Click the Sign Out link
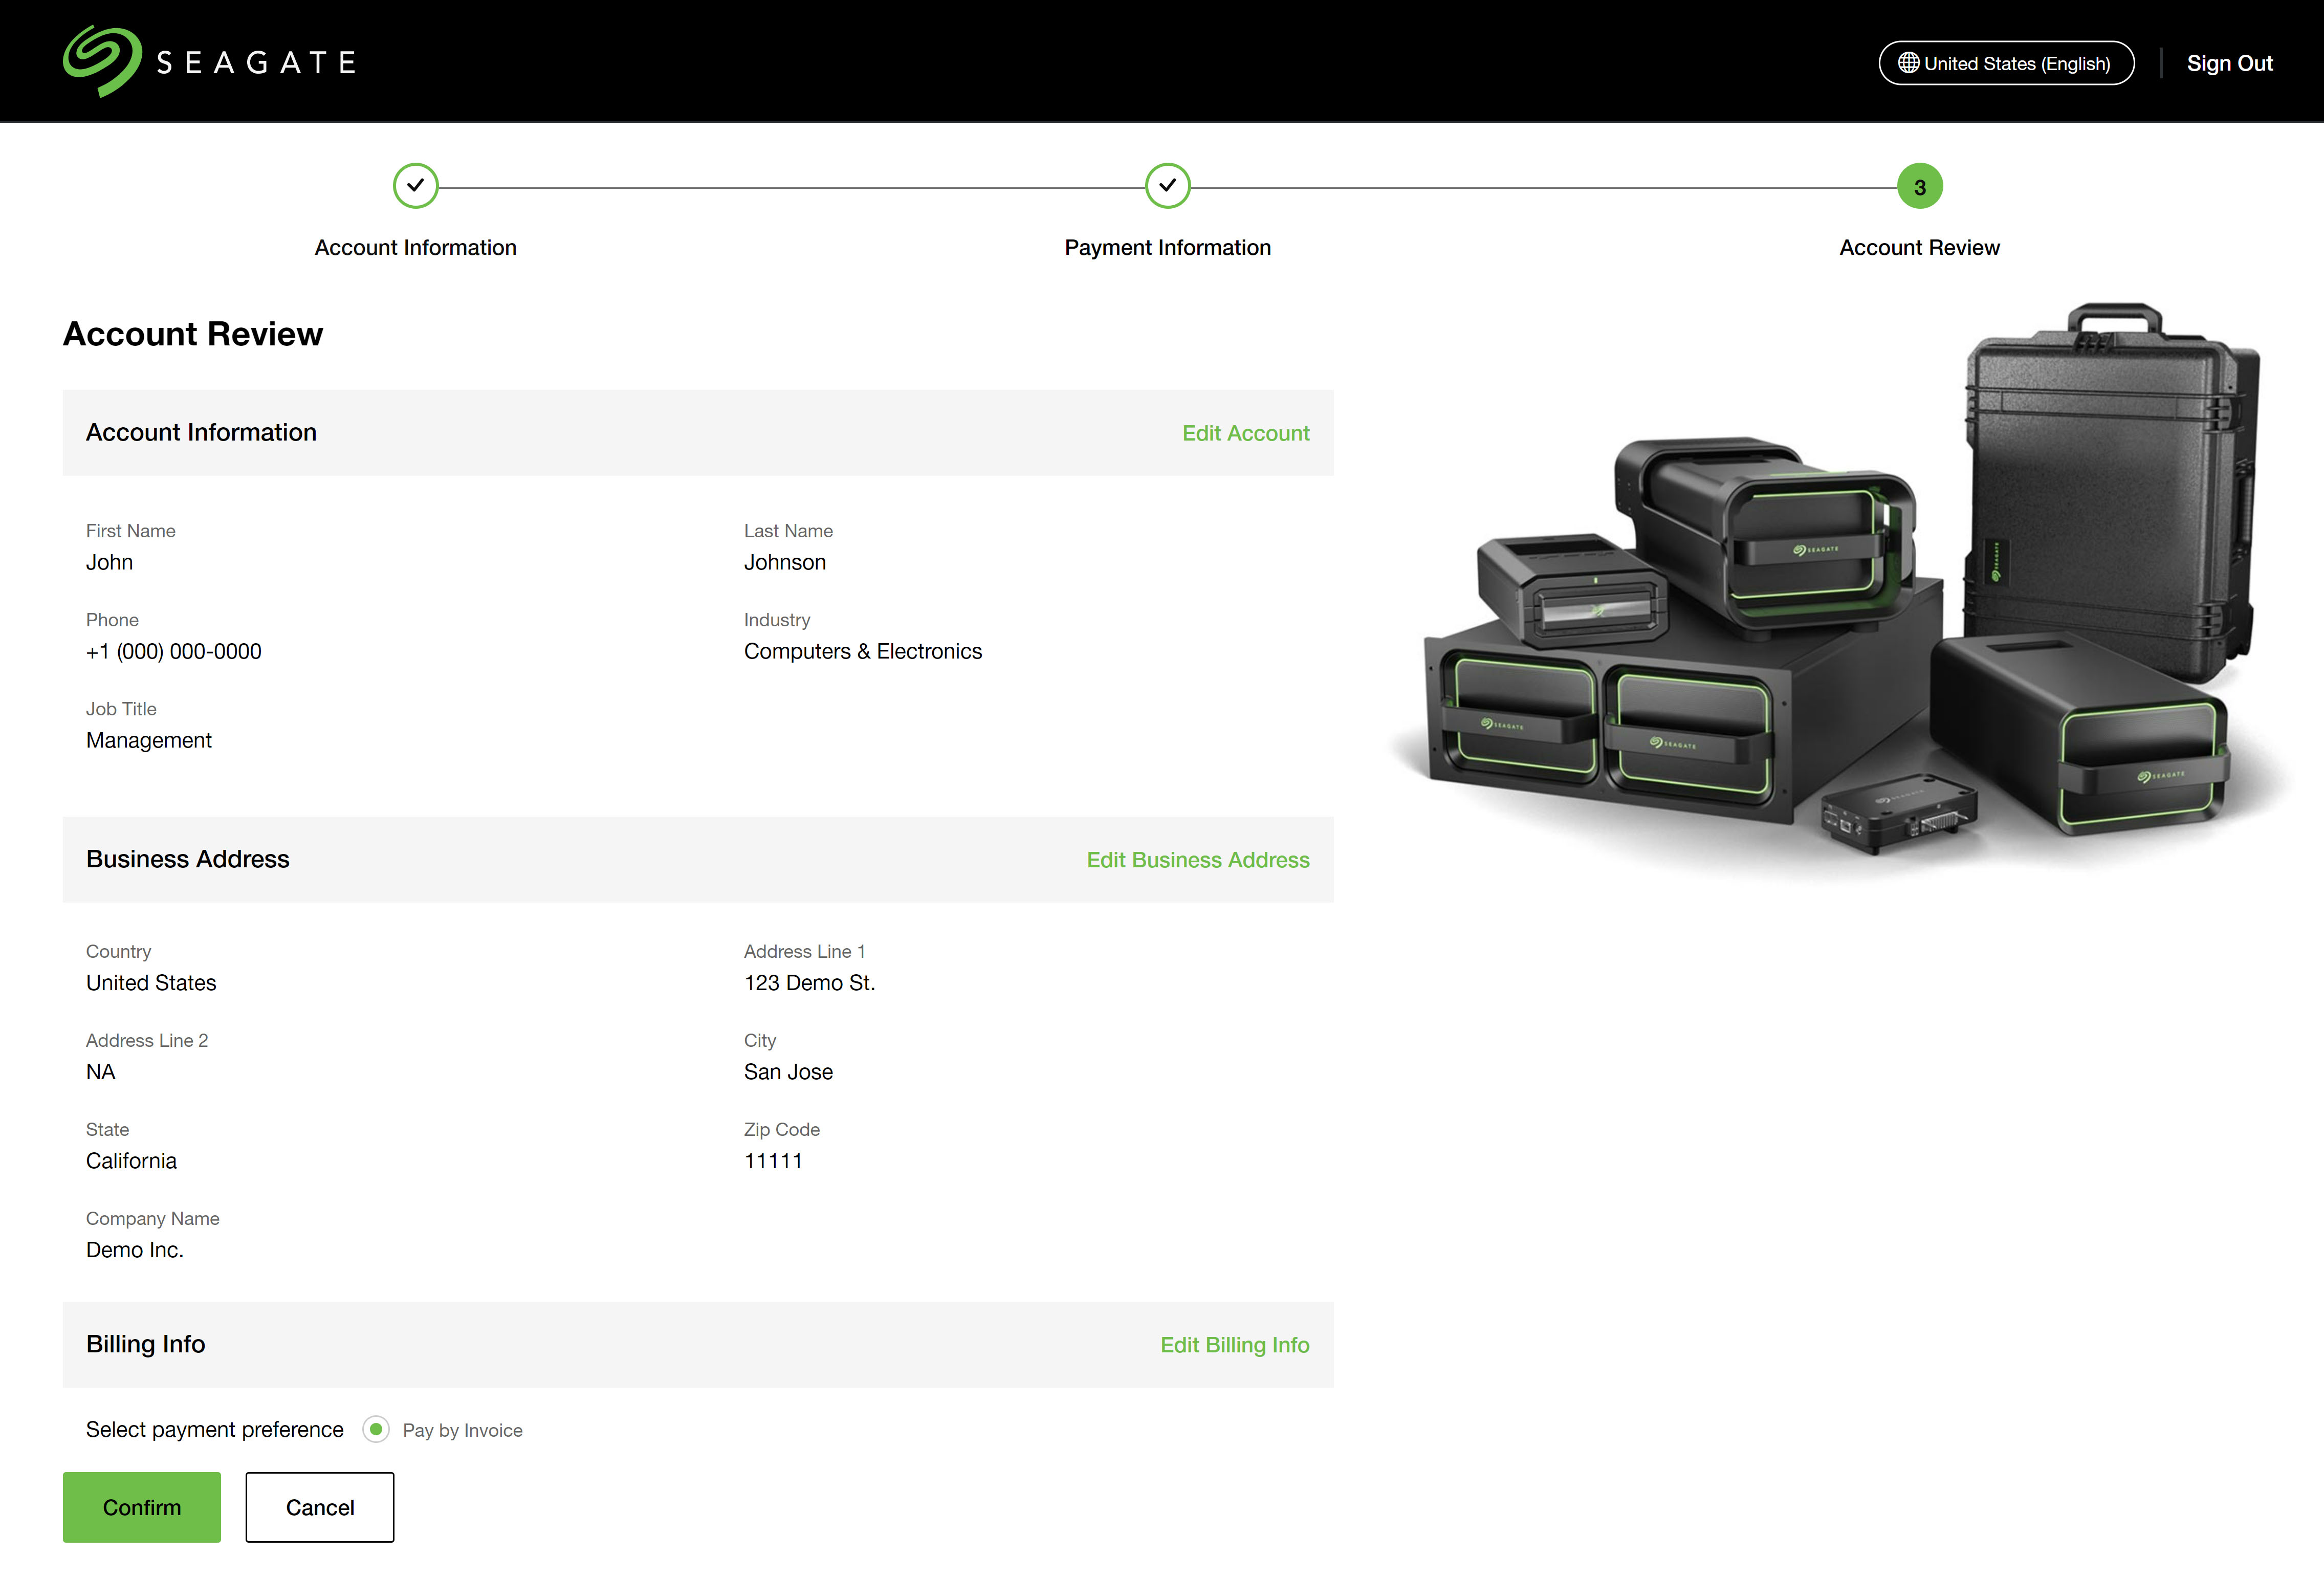Image resolution: width=2324 pixels, height=1578 pixels. [x=2229, y=63]
